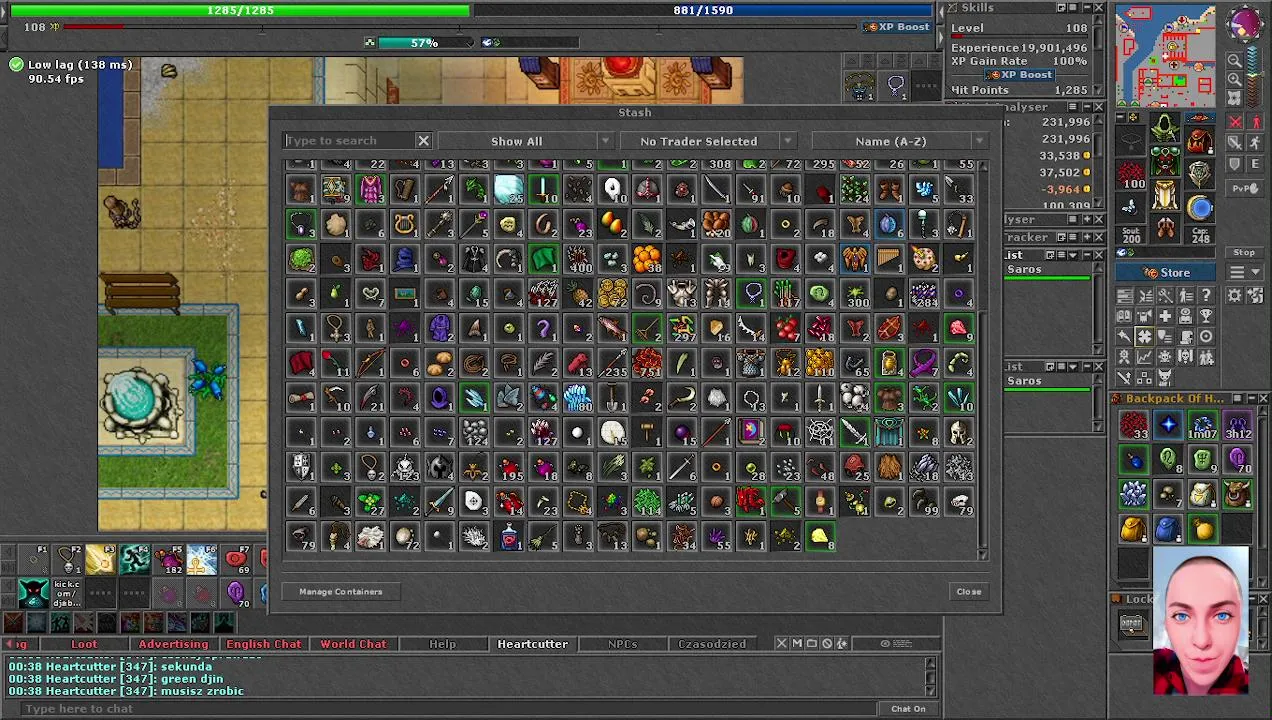Toggle stand mode red figure
This screenshot has width=1272, height=720.
1256,122
